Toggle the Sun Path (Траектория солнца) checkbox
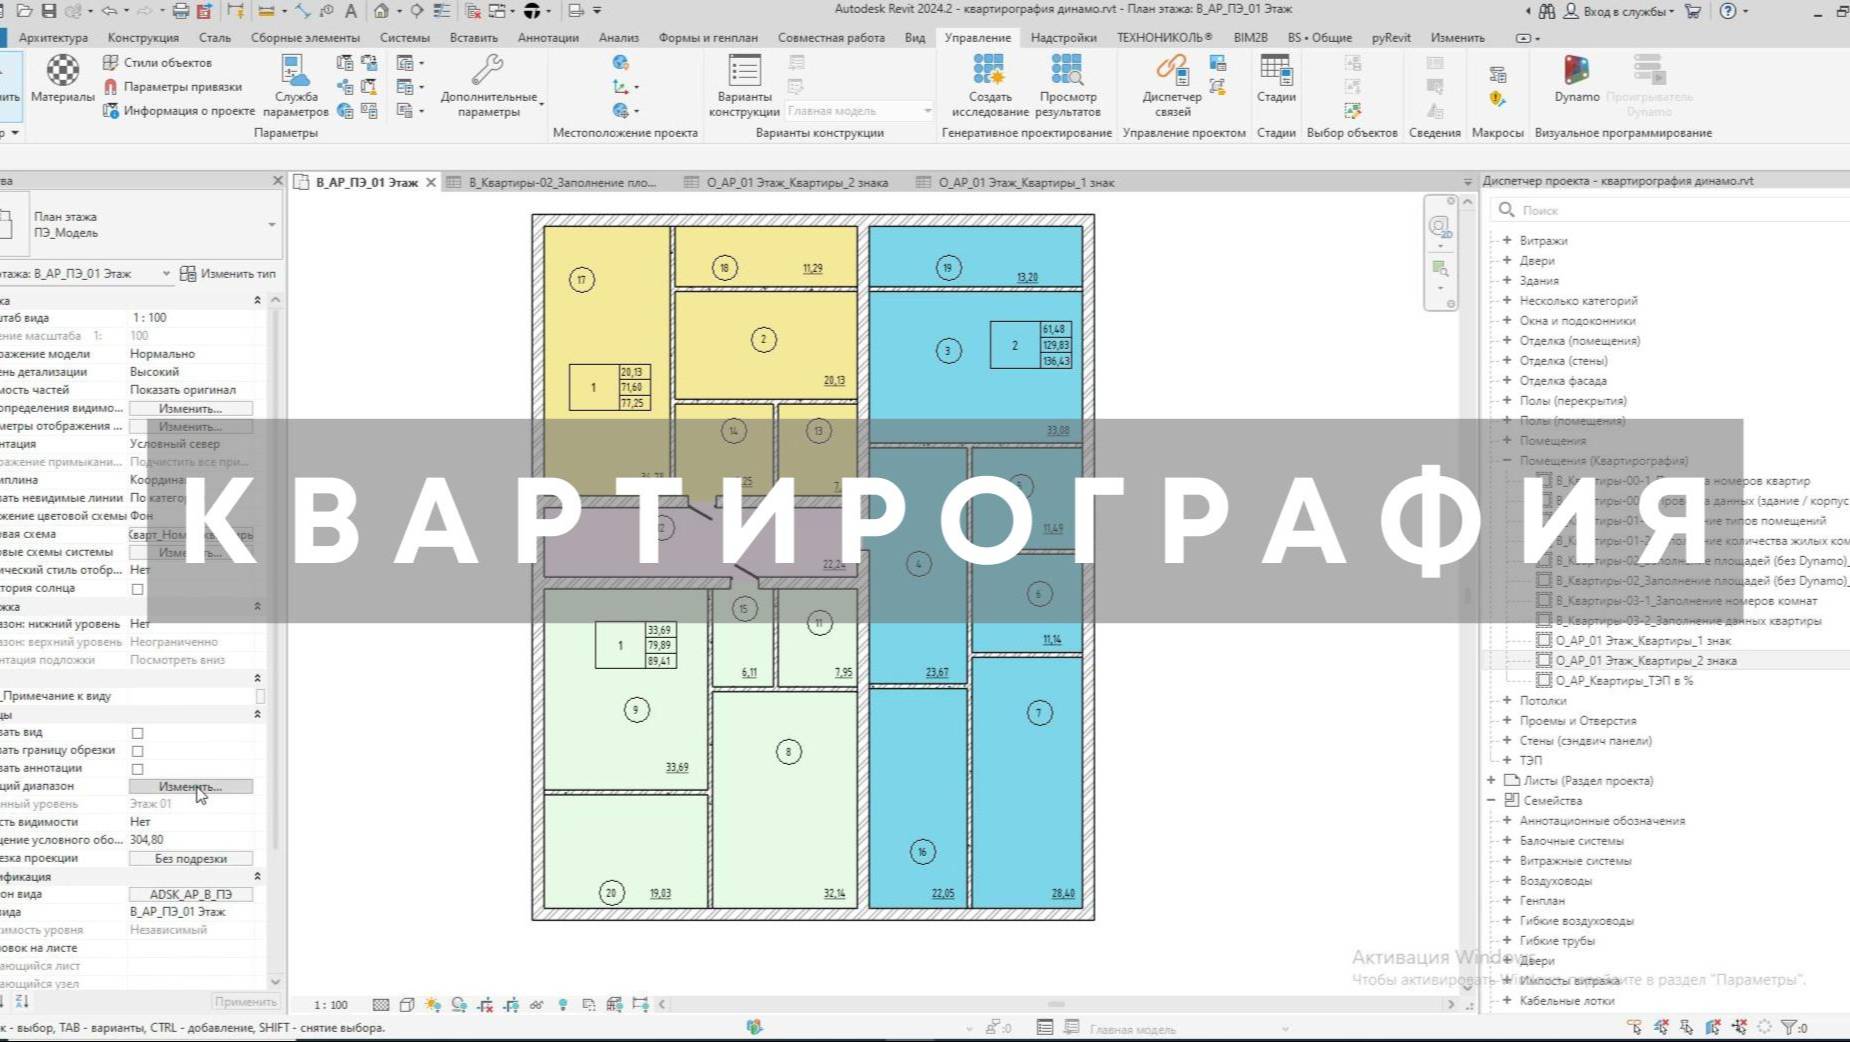This screenshot has width=1850, height=1042. pos(138,589)
